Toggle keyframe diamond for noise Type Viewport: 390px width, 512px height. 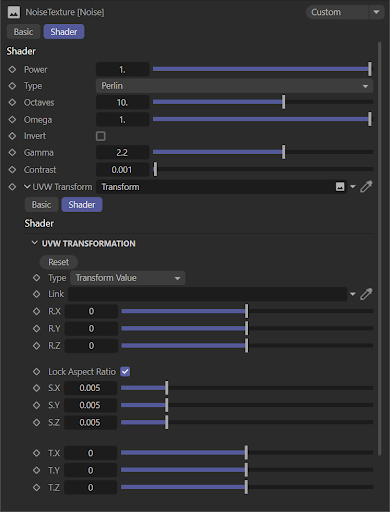pyautogui.click(x=12, y=86)
